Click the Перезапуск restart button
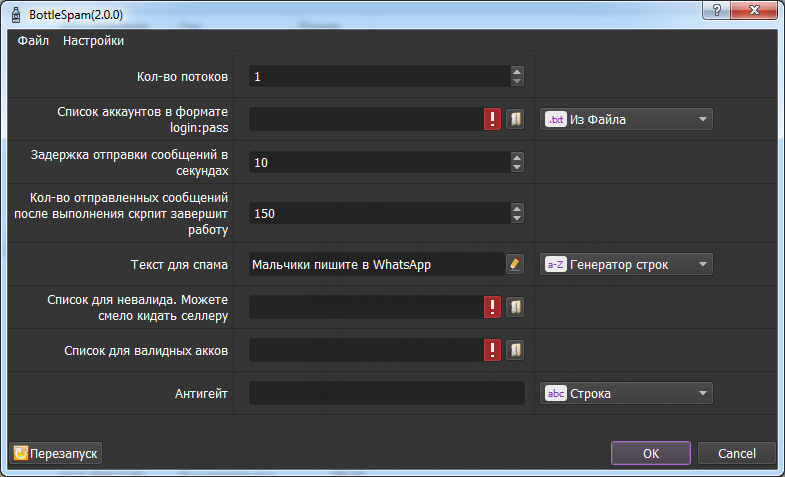785x477 pixels. (x=56, y=453)
